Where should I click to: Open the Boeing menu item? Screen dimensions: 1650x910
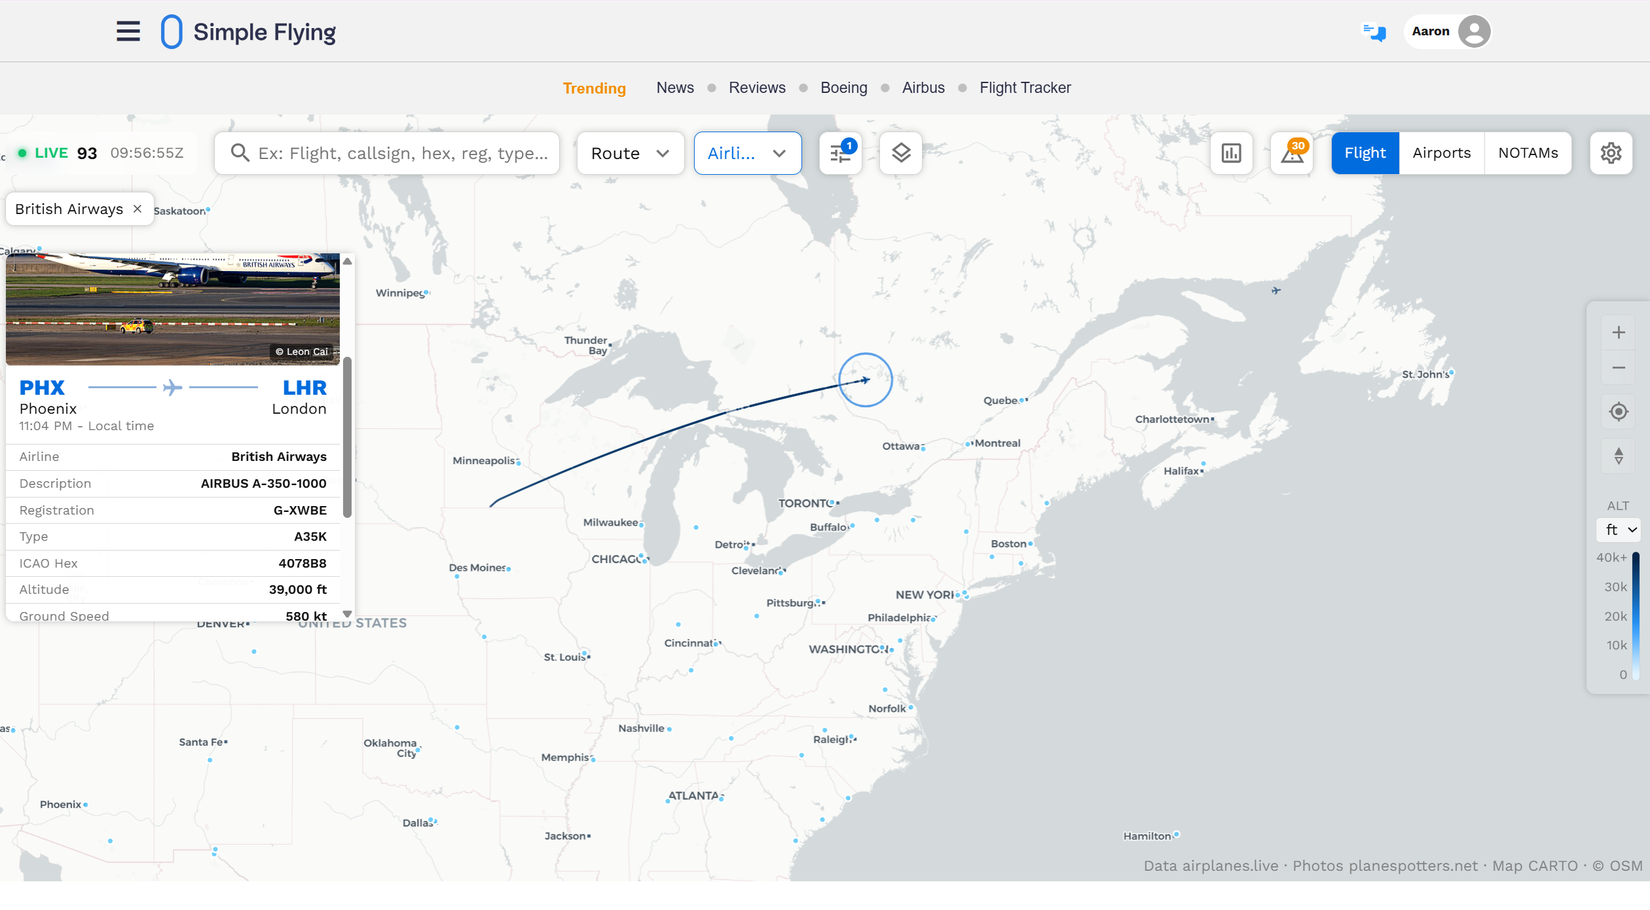(x=843, y=88)
